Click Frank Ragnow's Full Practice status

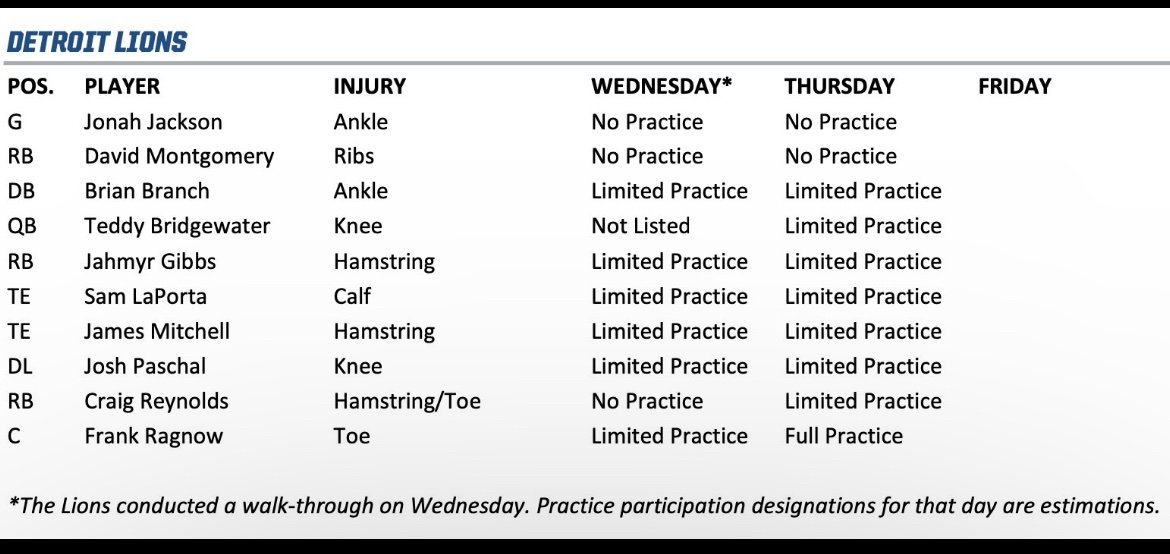843,436
